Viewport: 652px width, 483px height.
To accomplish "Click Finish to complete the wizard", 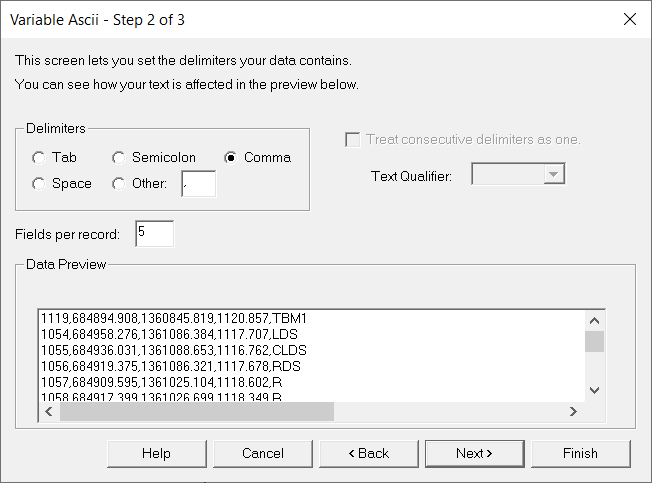I will [x=580, y=453].
